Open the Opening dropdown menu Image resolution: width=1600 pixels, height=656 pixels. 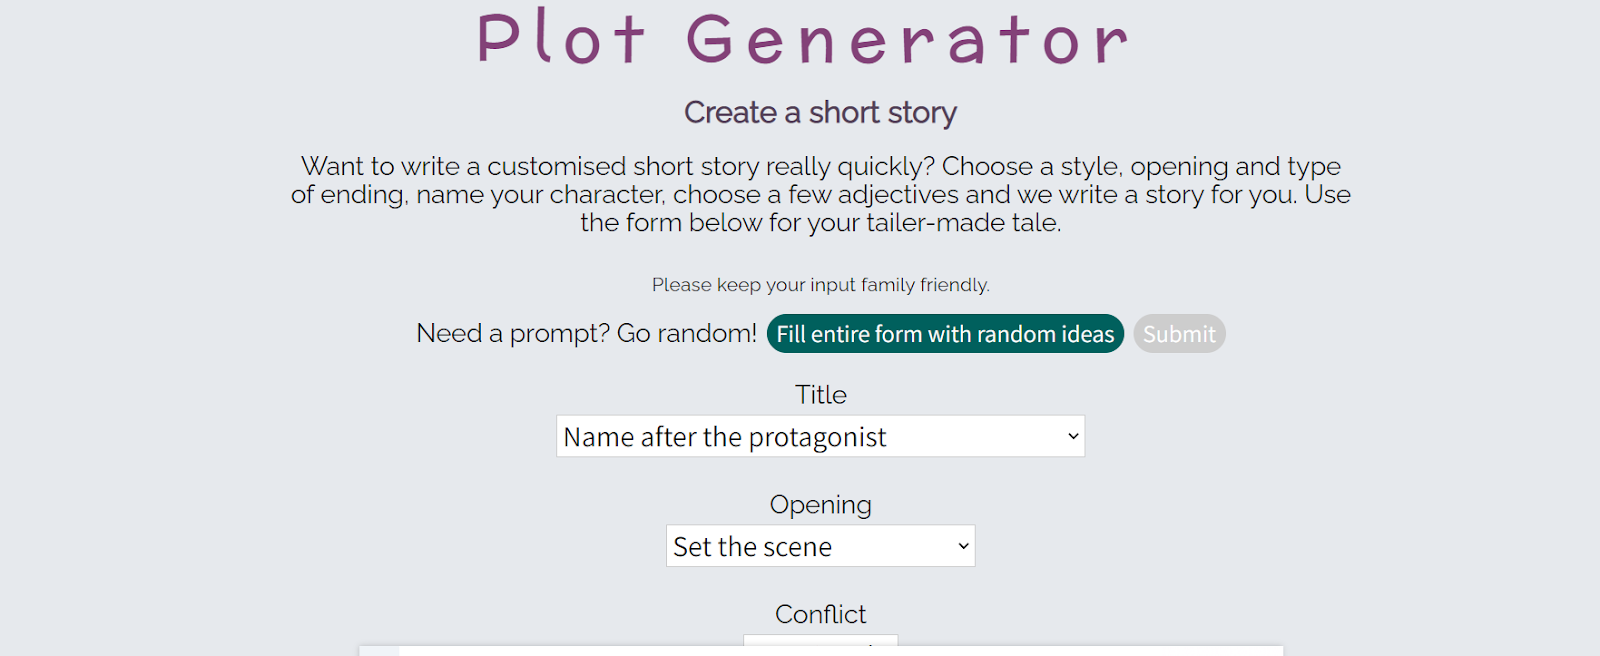(820, 547)
